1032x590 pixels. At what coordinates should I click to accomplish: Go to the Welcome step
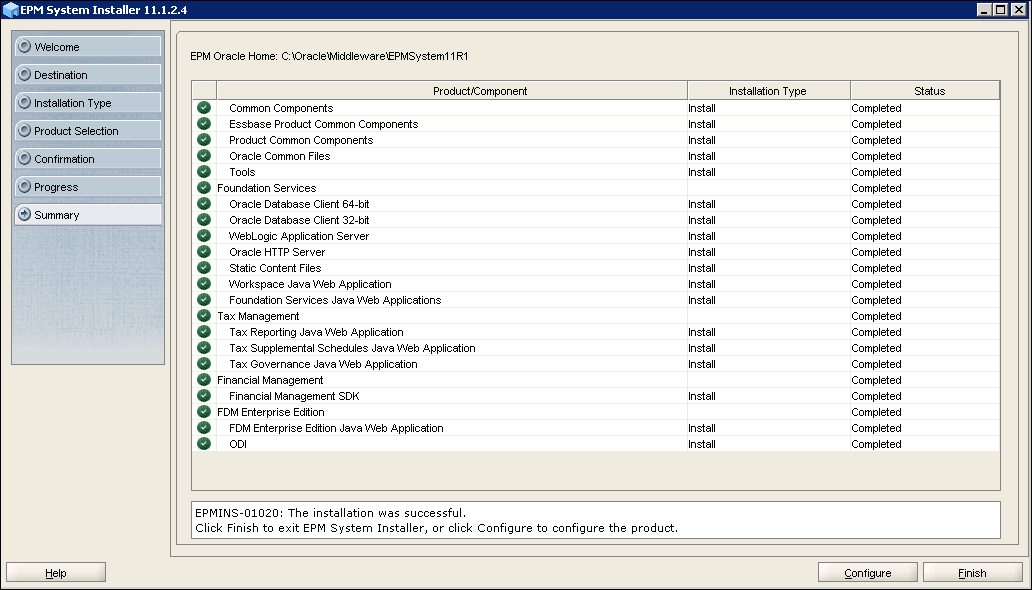coord(88,47)
